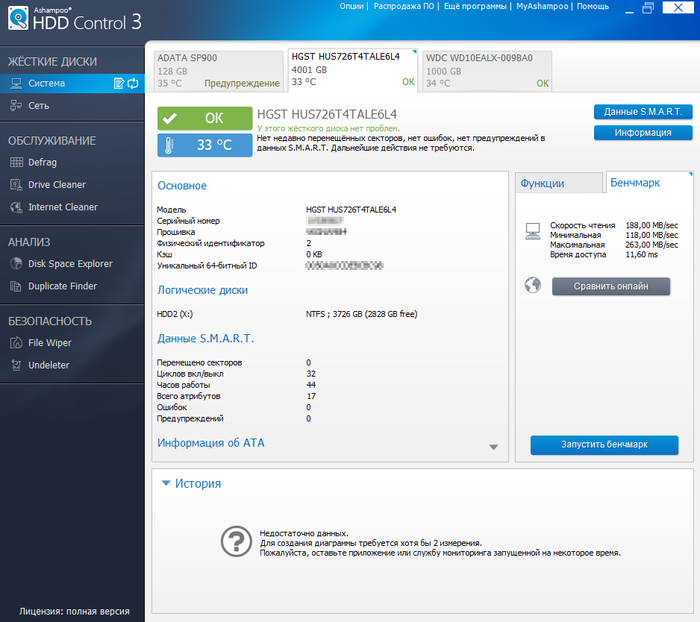Click the green OK status box
Viewport: 700px width, 622px height.
coord(204,118)
